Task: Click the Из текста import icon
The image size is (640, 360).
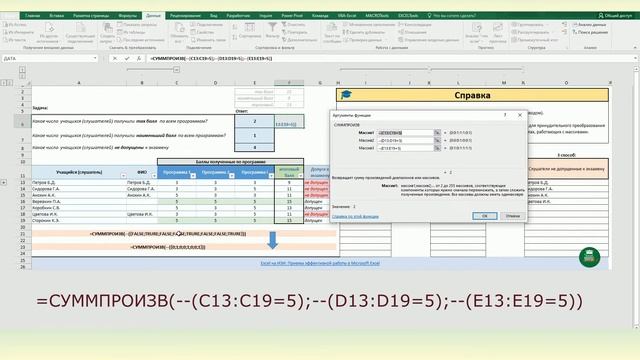Action: pyautogui.click(x=14, y=40)
